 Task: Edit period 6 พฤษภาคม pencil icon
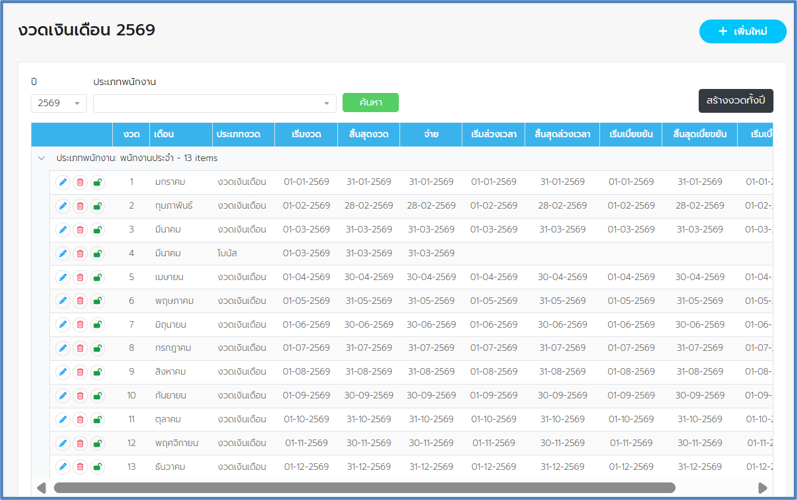coord(63,301)
